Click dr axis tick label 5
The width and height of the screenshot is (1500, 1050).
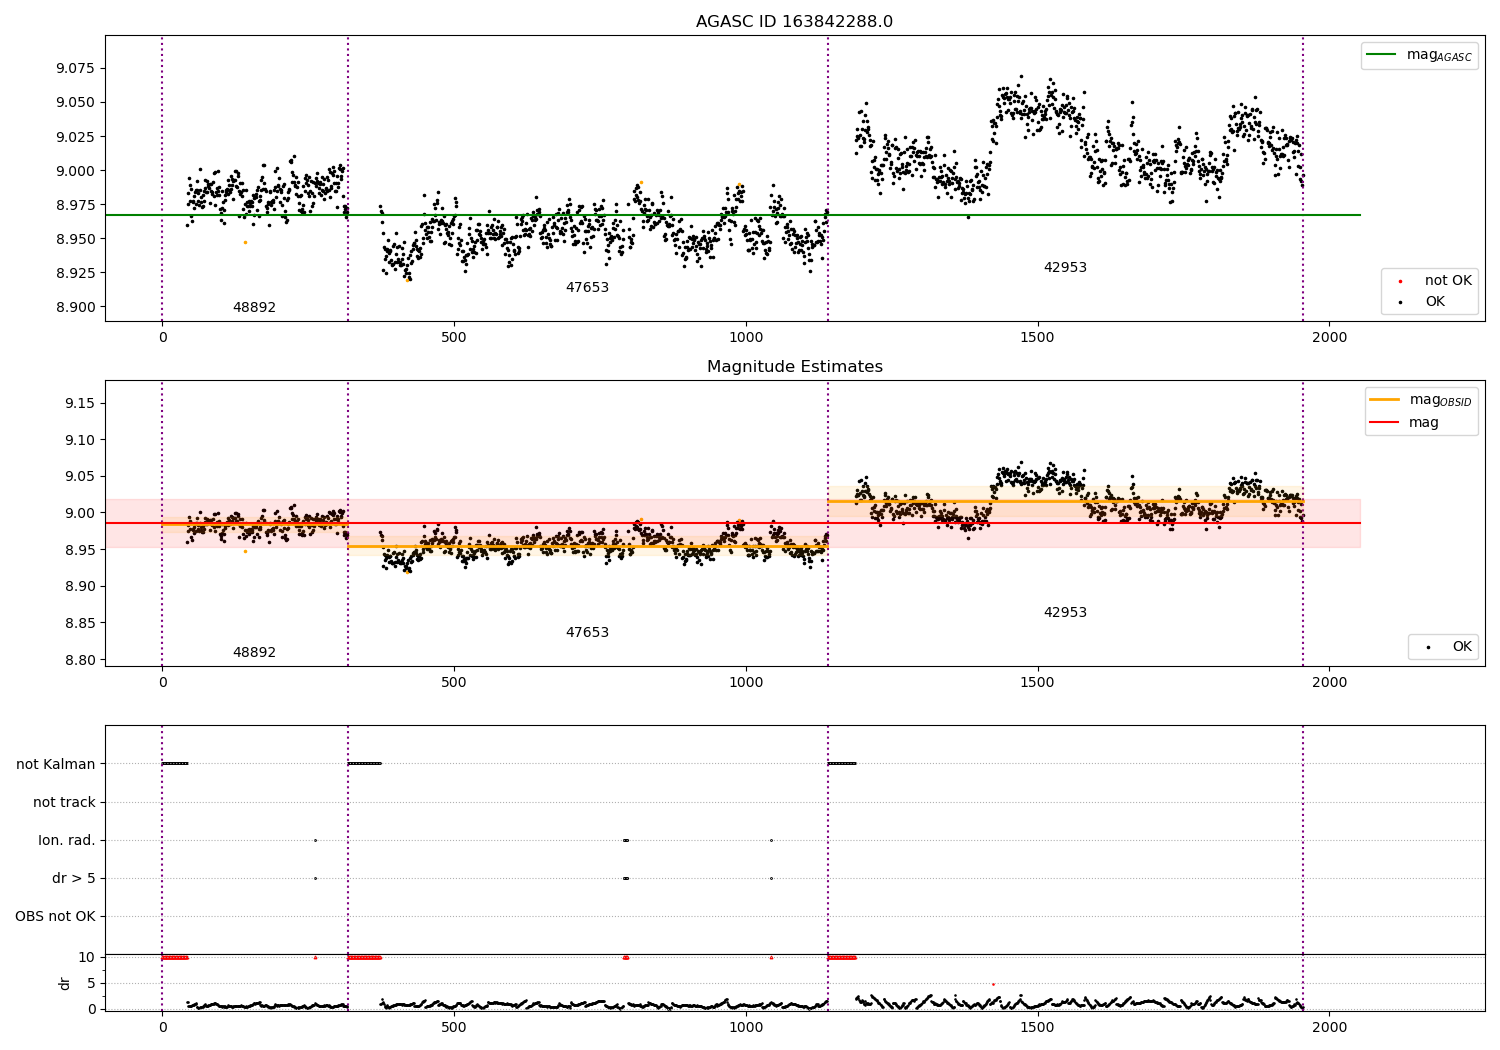[91, 984]
